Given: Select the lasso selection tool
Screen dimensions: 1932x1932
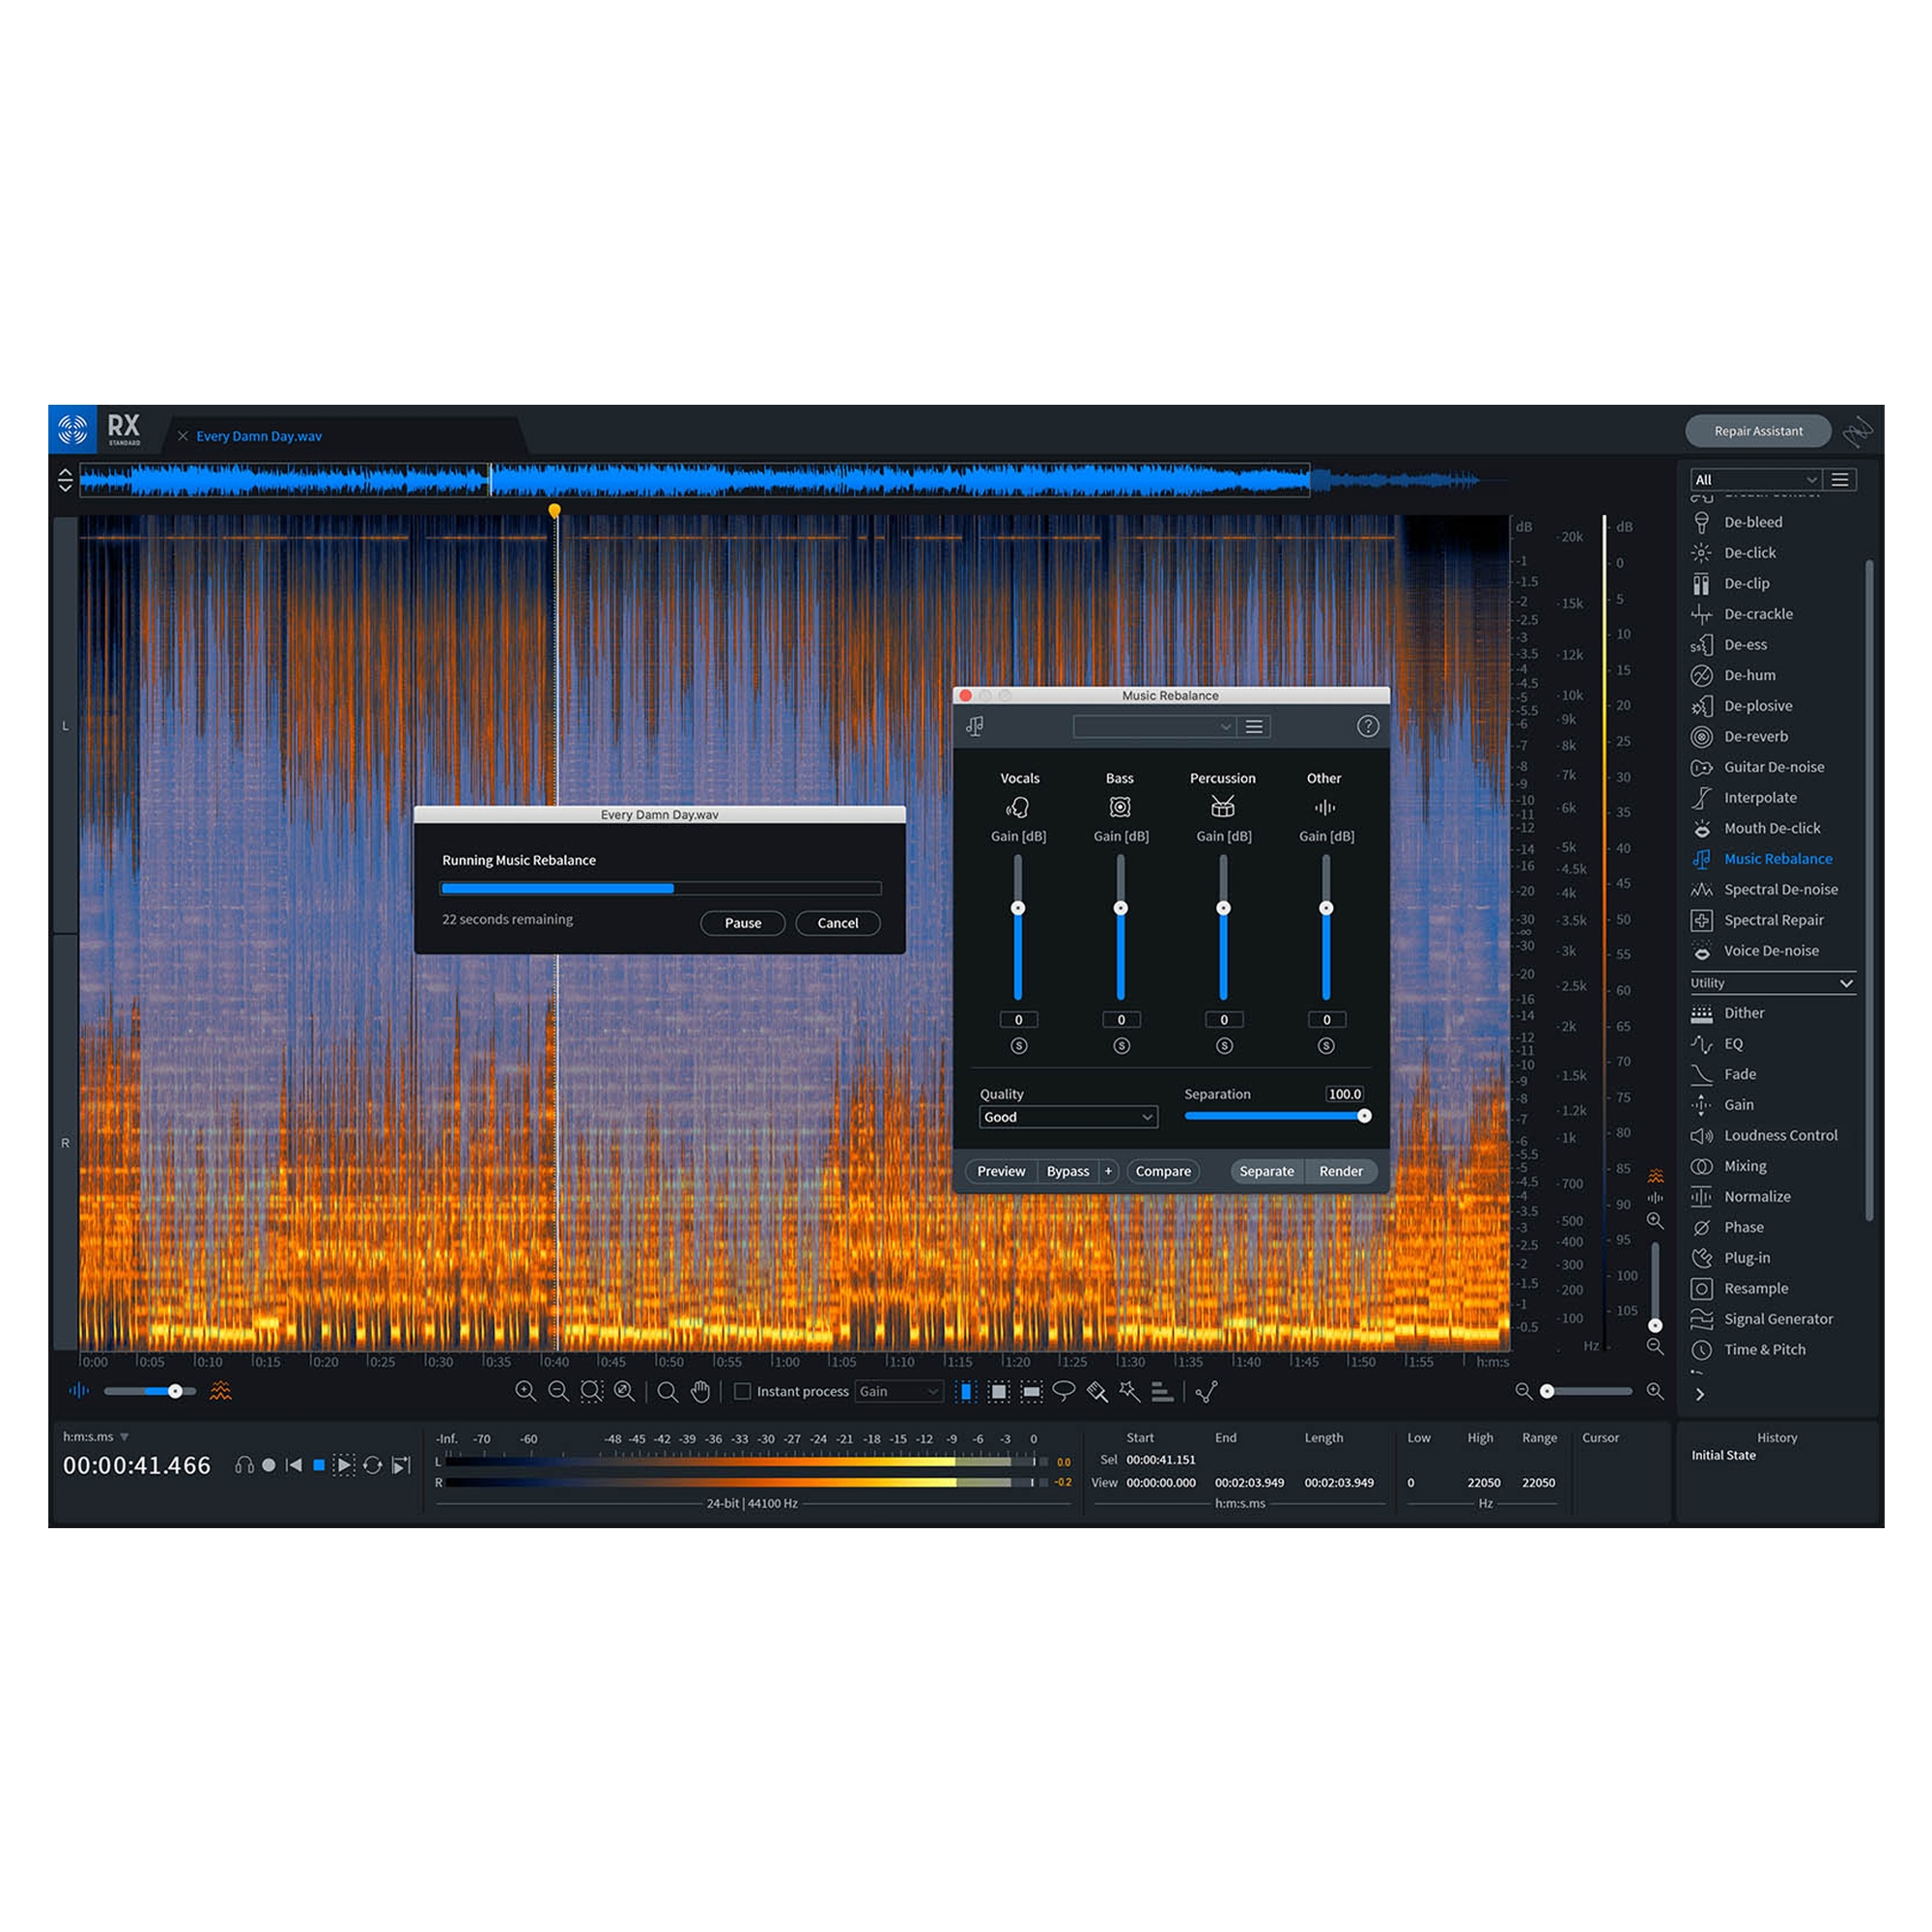Looking at the screenshot, I should 1064,1391.
